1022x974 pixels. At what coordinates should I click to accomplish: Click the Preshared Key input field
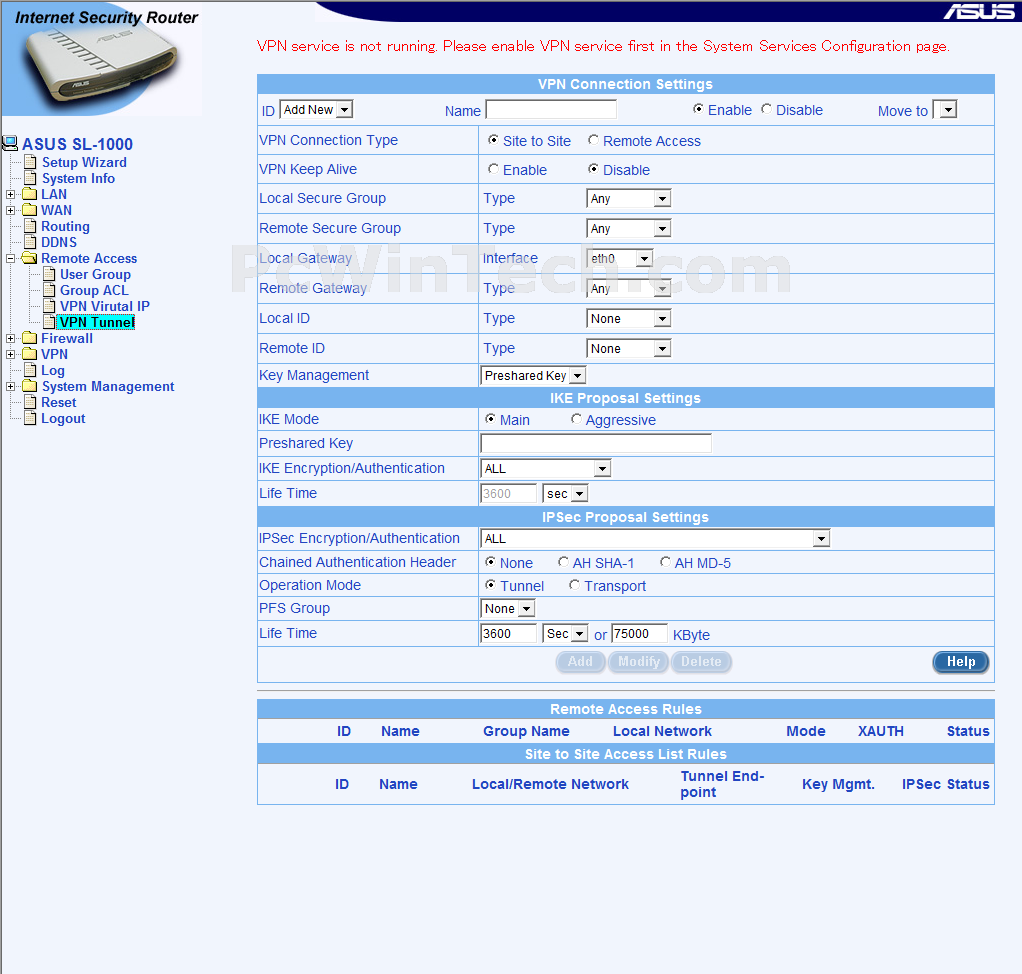pyautogui.click(x=596, y=443)
